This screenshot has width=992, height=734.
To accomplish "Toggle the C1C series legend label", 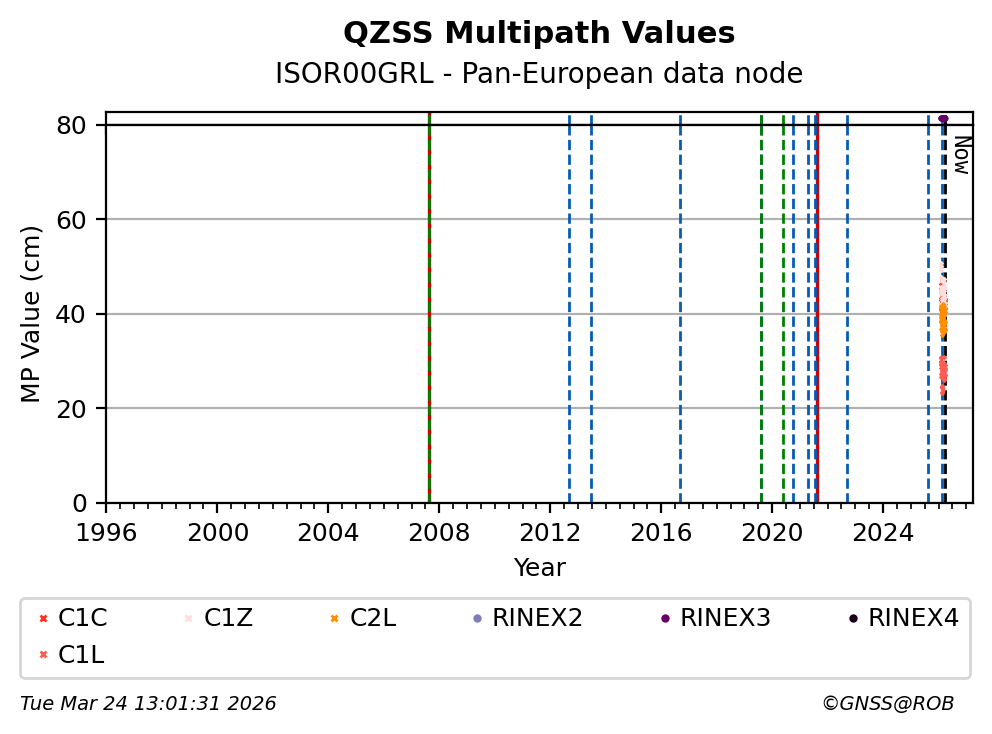I will (x=83, y=619).
